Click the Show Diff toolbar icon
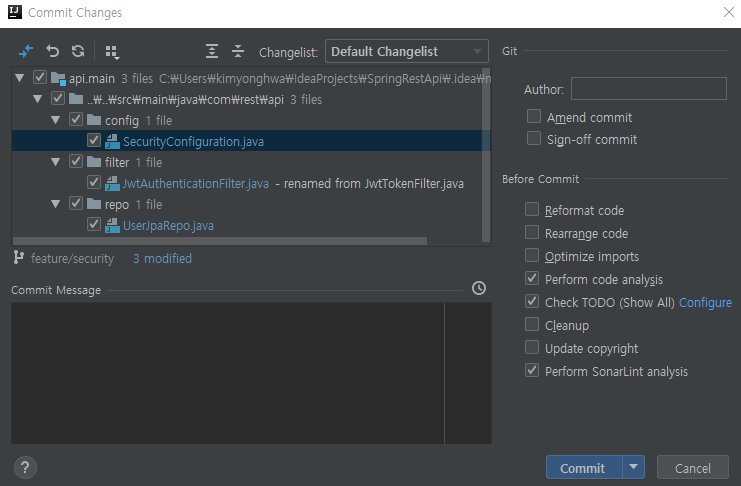The image size is (741, 486). (26, 51)
